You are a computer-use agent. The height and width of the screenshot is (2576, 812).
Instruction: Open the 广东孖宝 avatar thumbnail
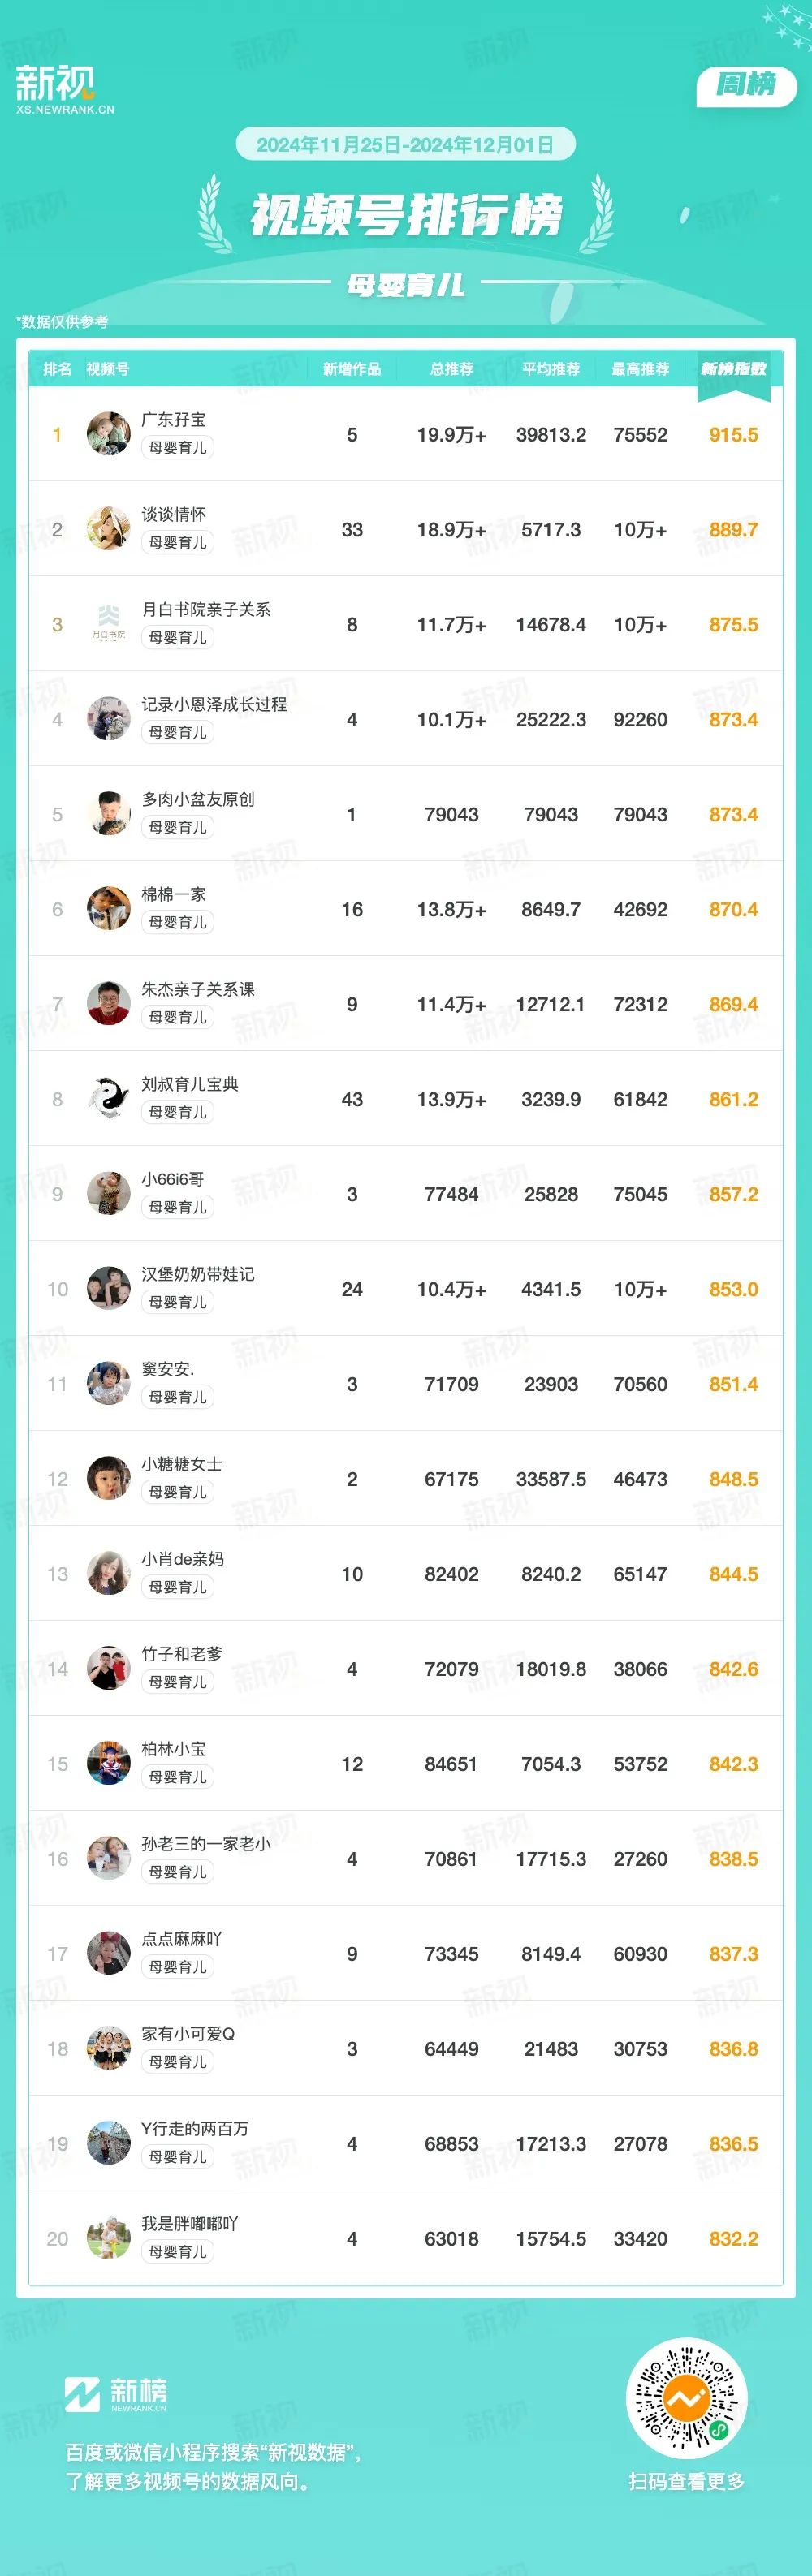pos(108,434)
